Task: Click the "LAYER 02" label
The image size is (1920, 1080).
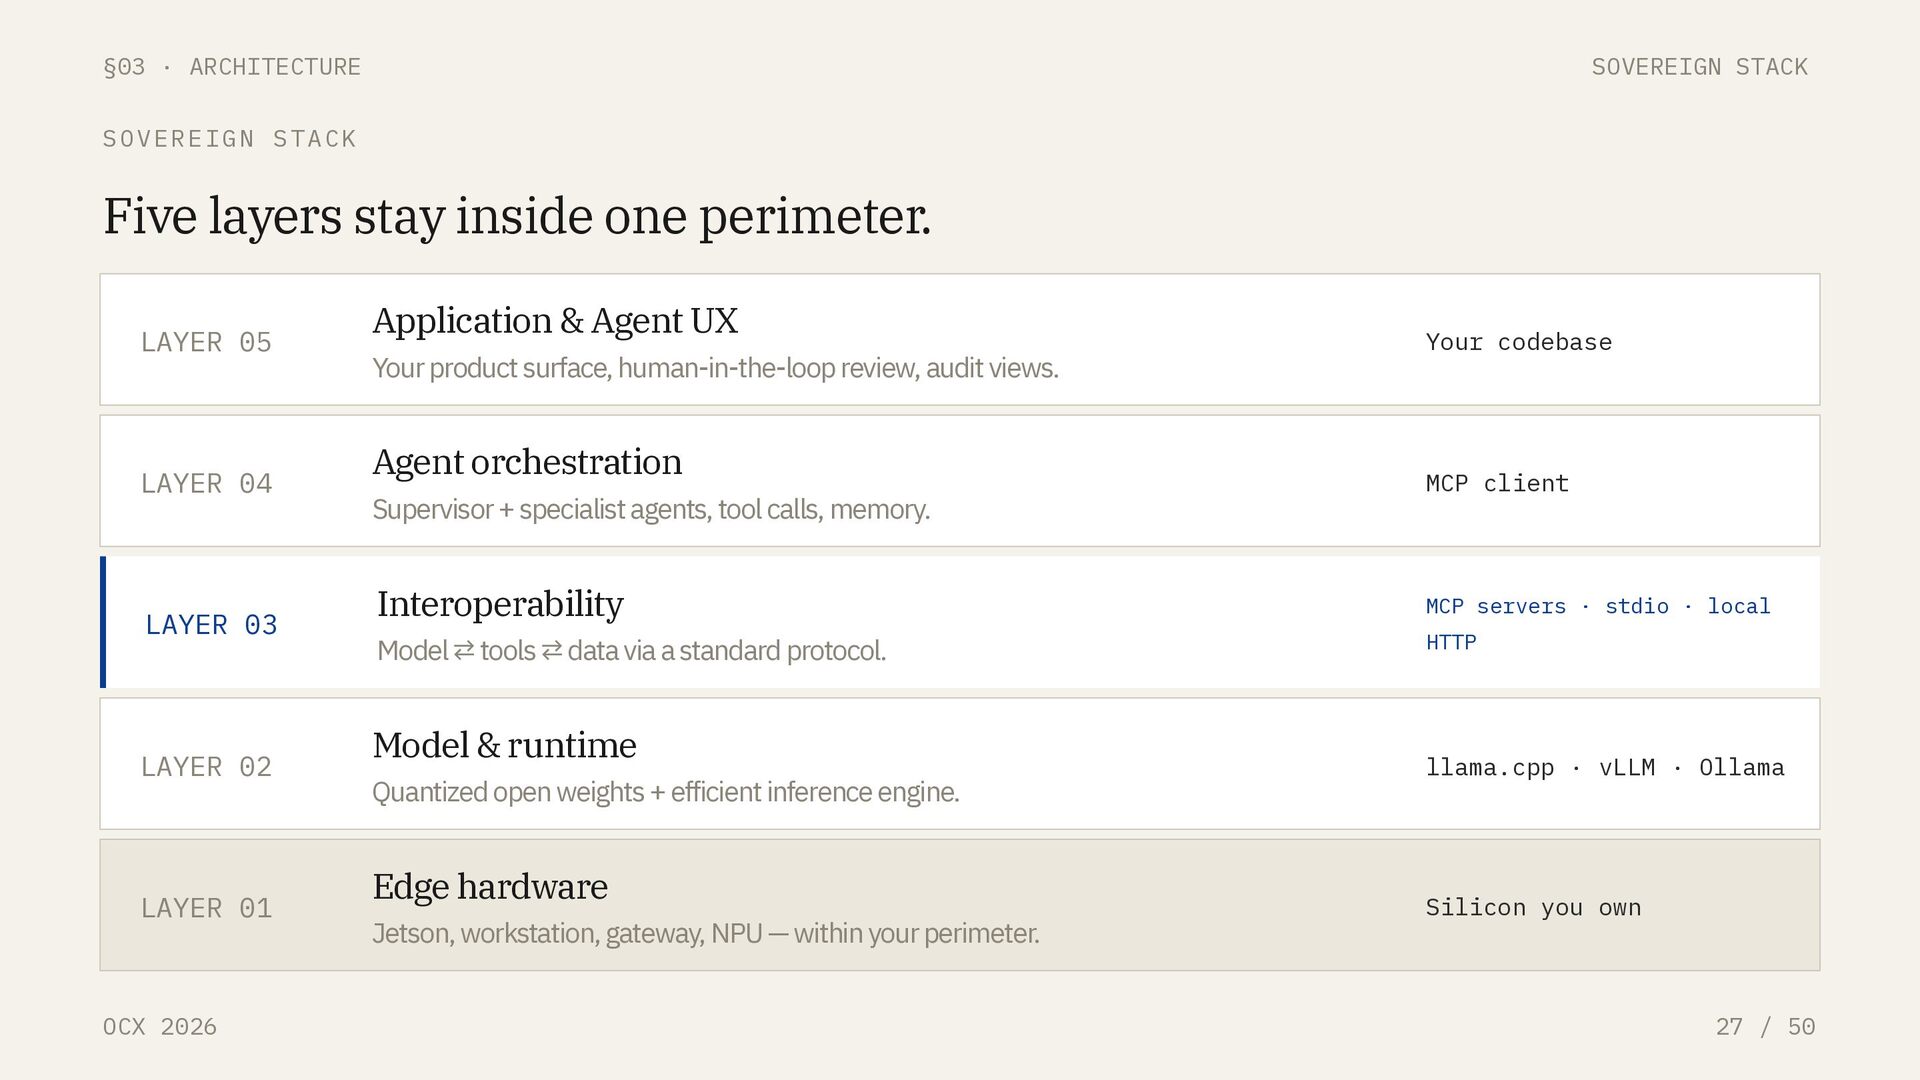Action: pyautogui.click(x=206, y=767)
